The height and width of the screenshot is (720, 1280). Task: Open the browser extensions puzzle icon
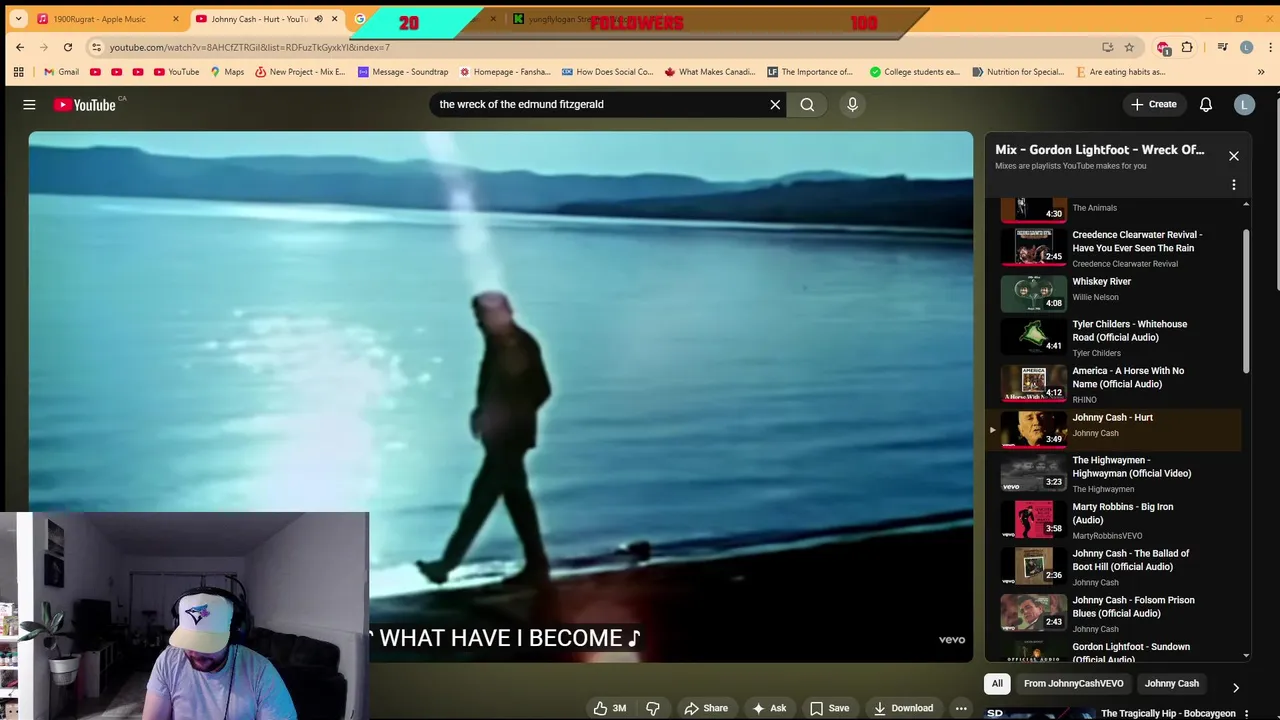[x=1187, y=47]
